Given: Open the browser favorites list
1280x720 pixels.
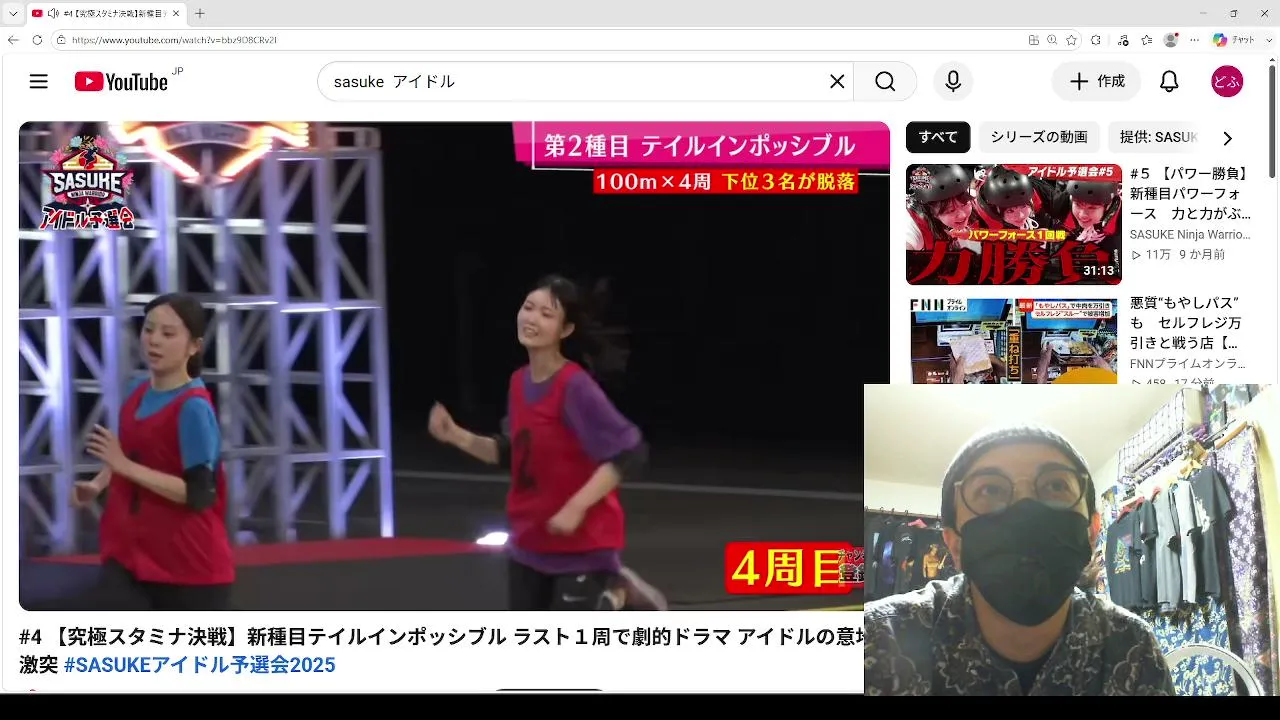Looking at the screenshot, I should (1148, 40).
